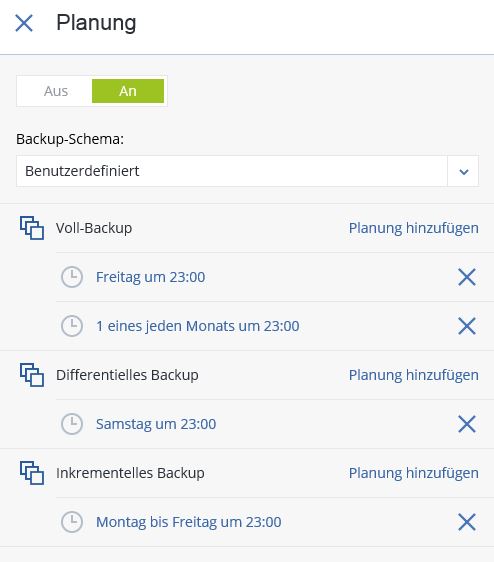This screenshot has width=494, height=562.
Task: Remove the Samstag um 23:00 schedule
Action: coord(467,424)
